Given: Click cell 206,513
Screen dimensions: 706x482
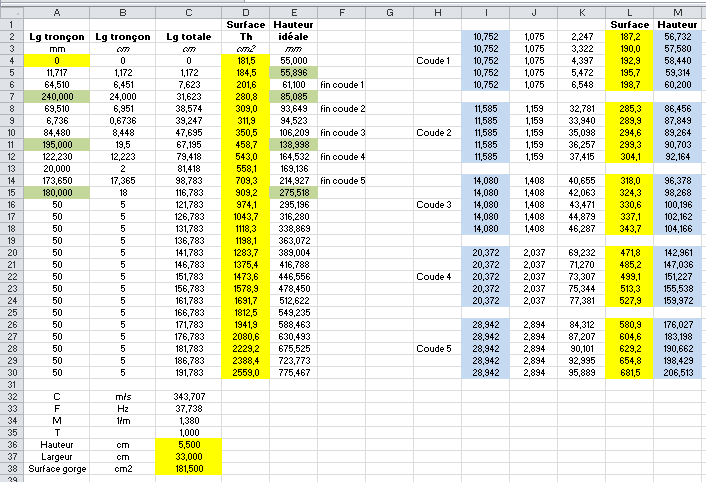Looking at the screenshot, I should [679, 373].
